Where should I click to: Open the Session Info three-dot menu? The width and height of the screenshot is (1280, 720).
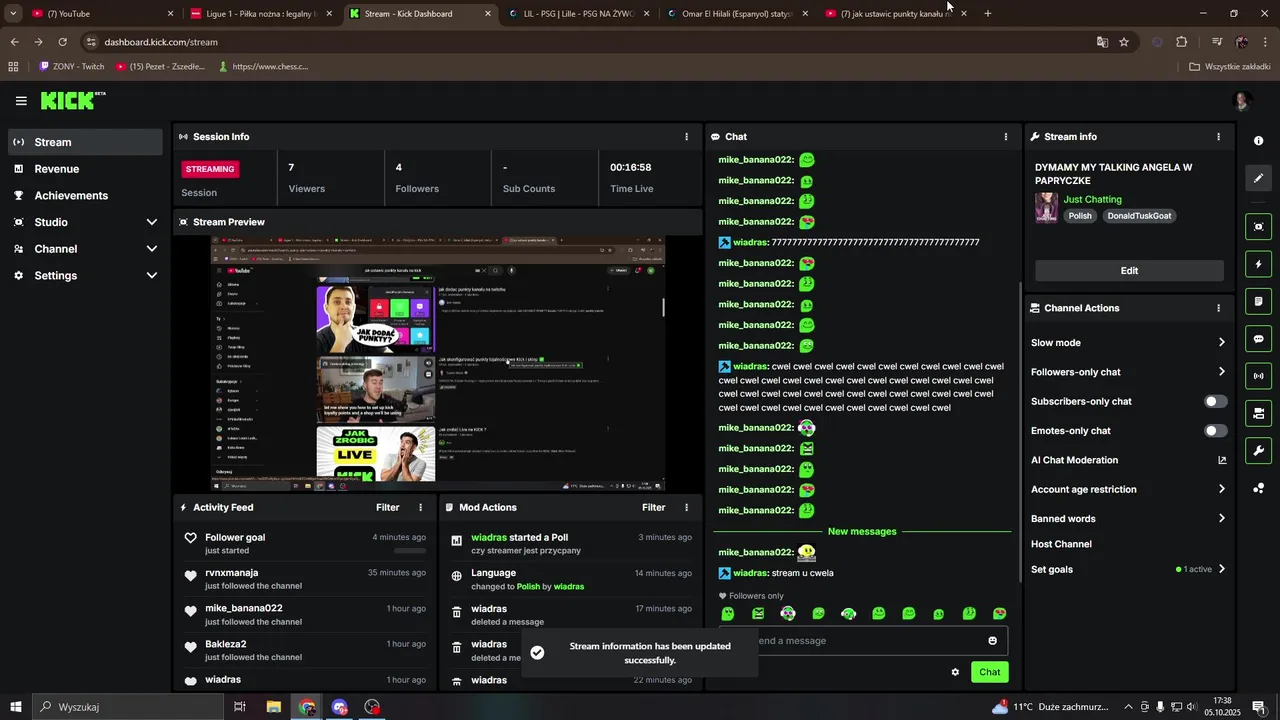[x=686, y=137]
